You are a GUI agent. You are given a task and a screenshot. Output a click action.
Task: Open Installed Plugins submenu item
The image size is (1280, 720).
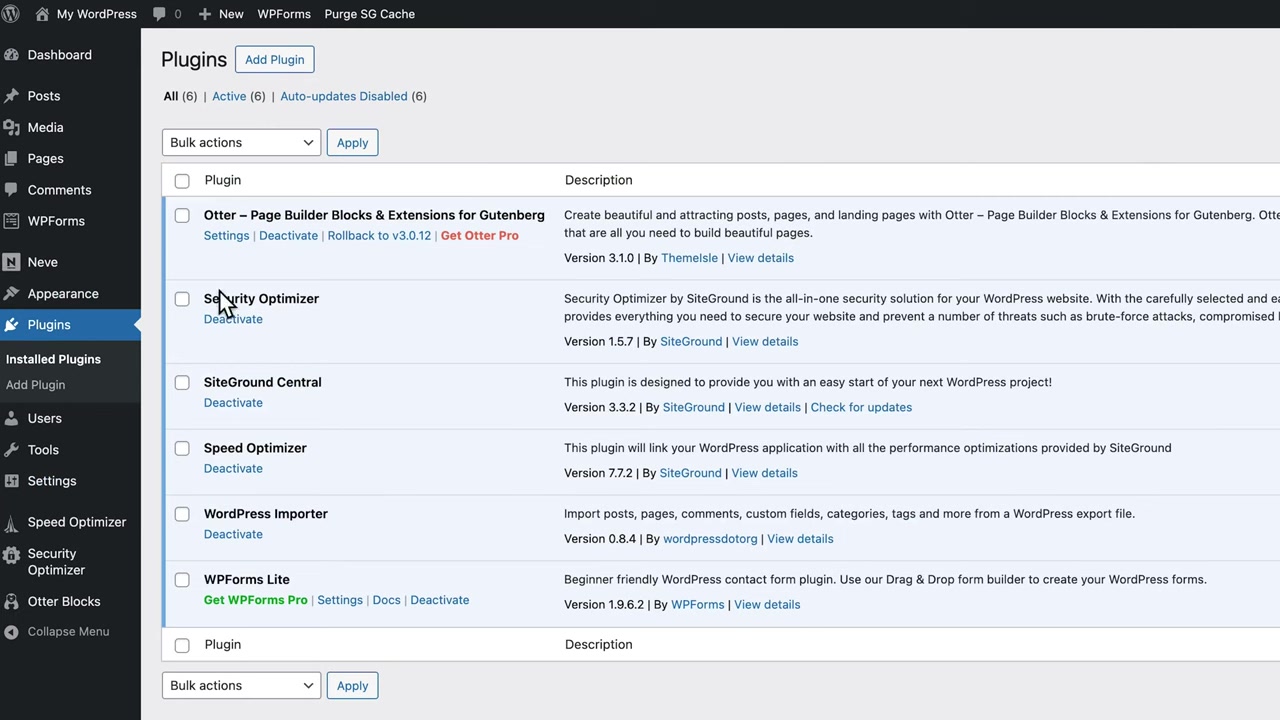(53, 359)
